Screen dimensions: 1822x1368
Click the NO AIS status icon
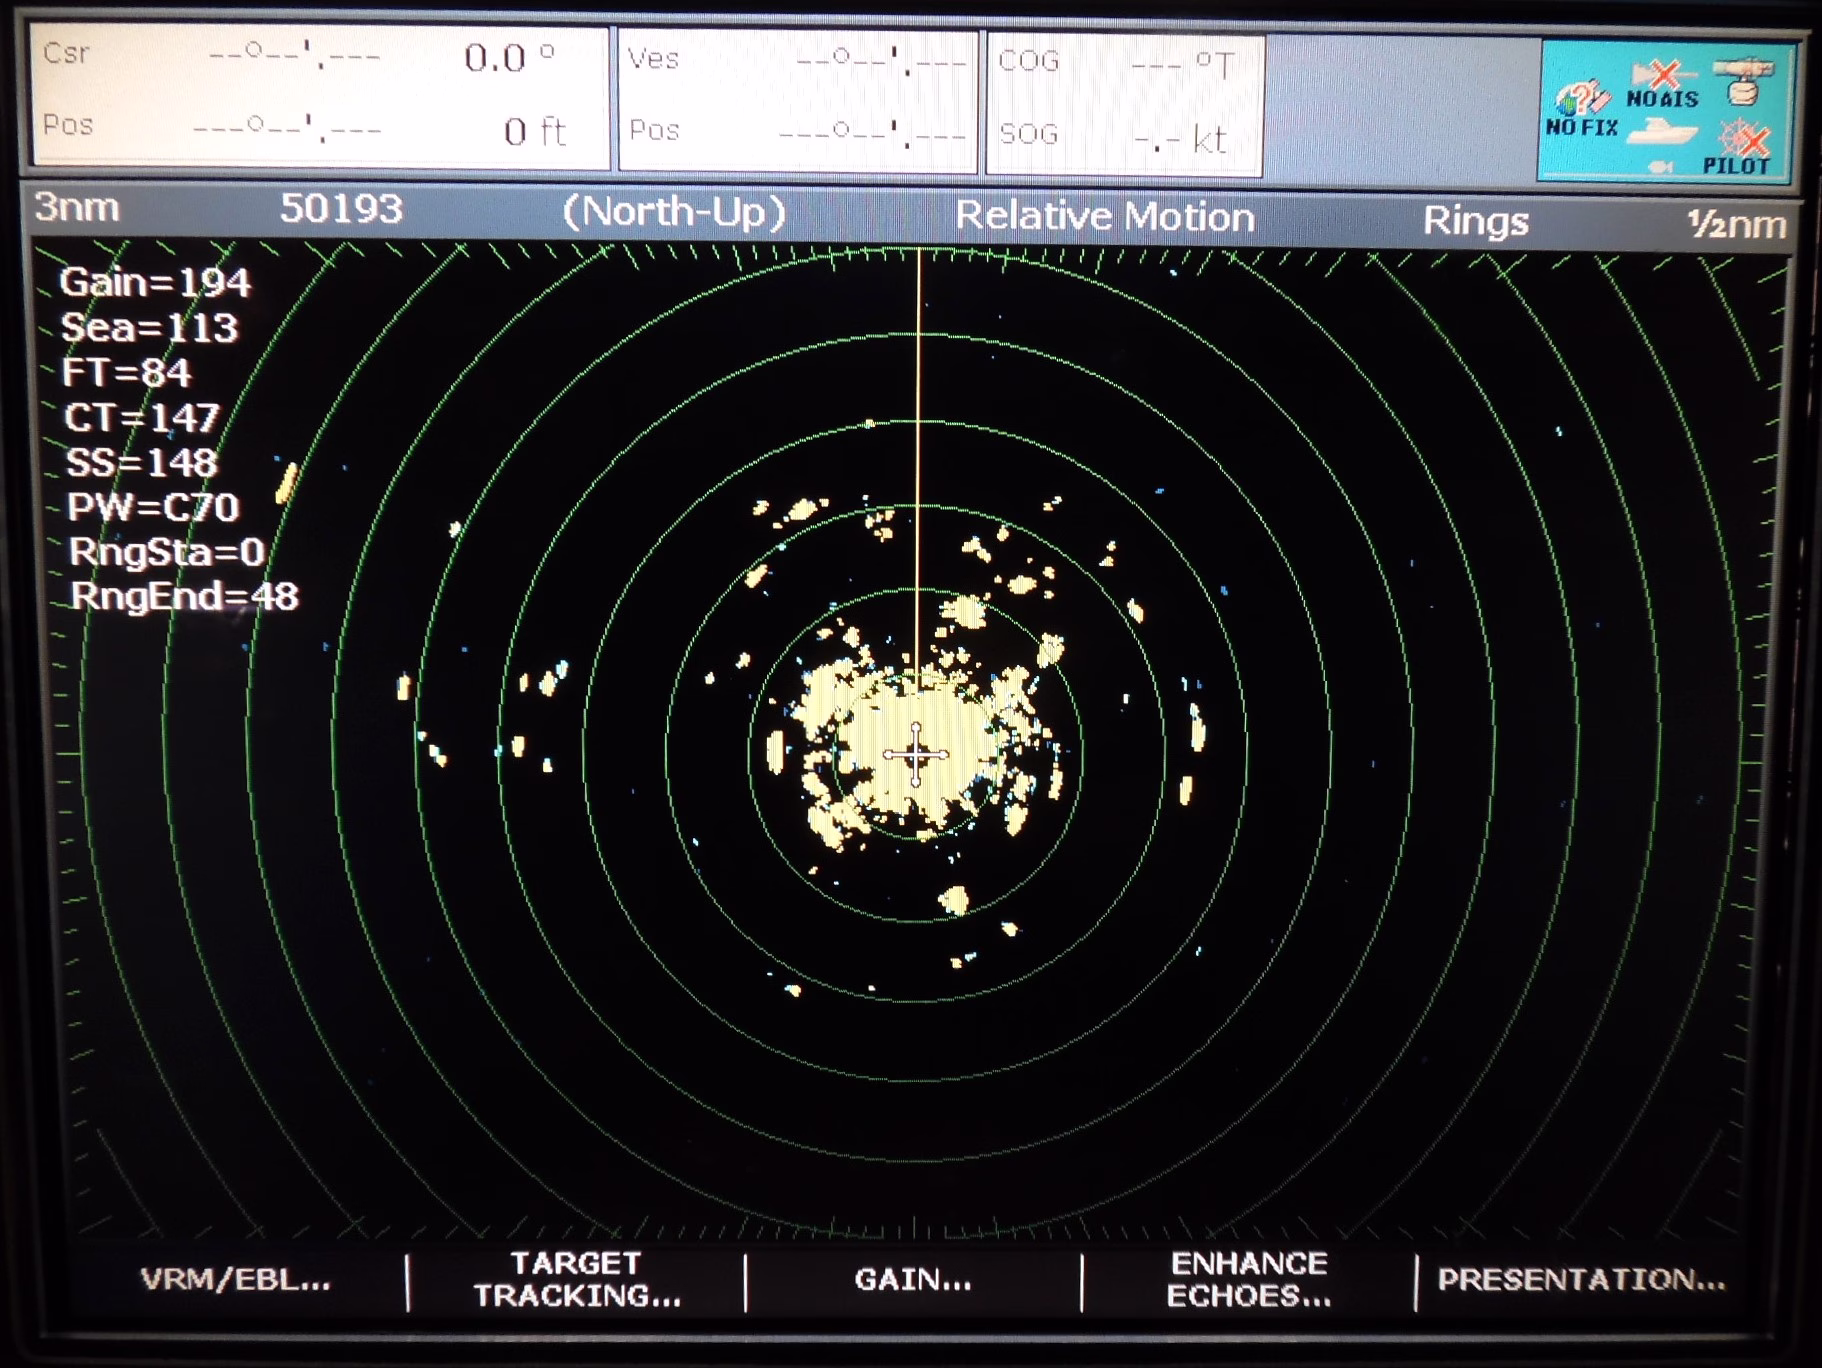(x=1662, y=85)
